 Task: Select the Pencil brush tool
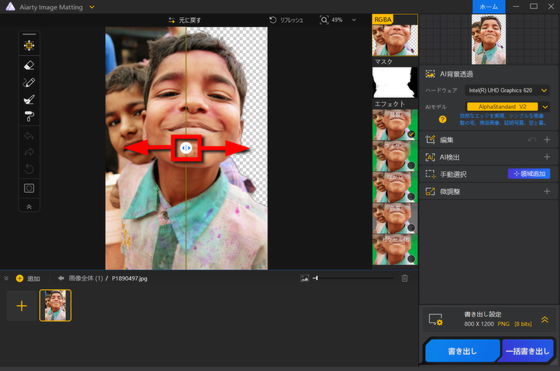(x=29, y=82)
